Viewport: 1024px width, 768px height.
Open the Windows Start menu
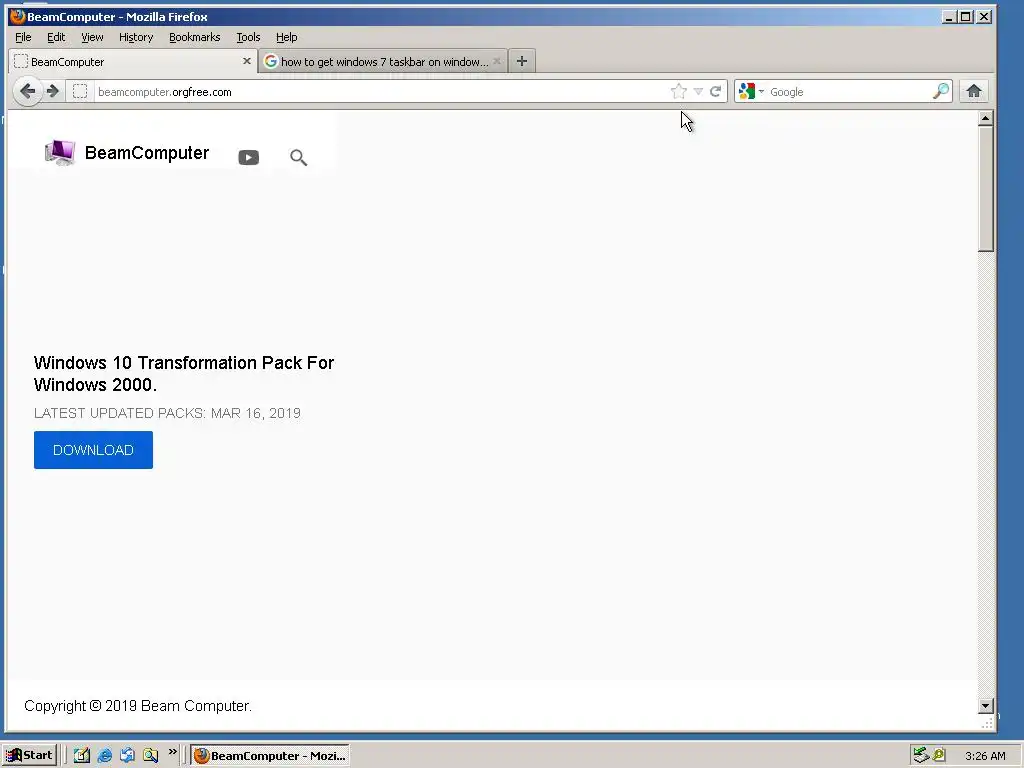coord(29,756)
